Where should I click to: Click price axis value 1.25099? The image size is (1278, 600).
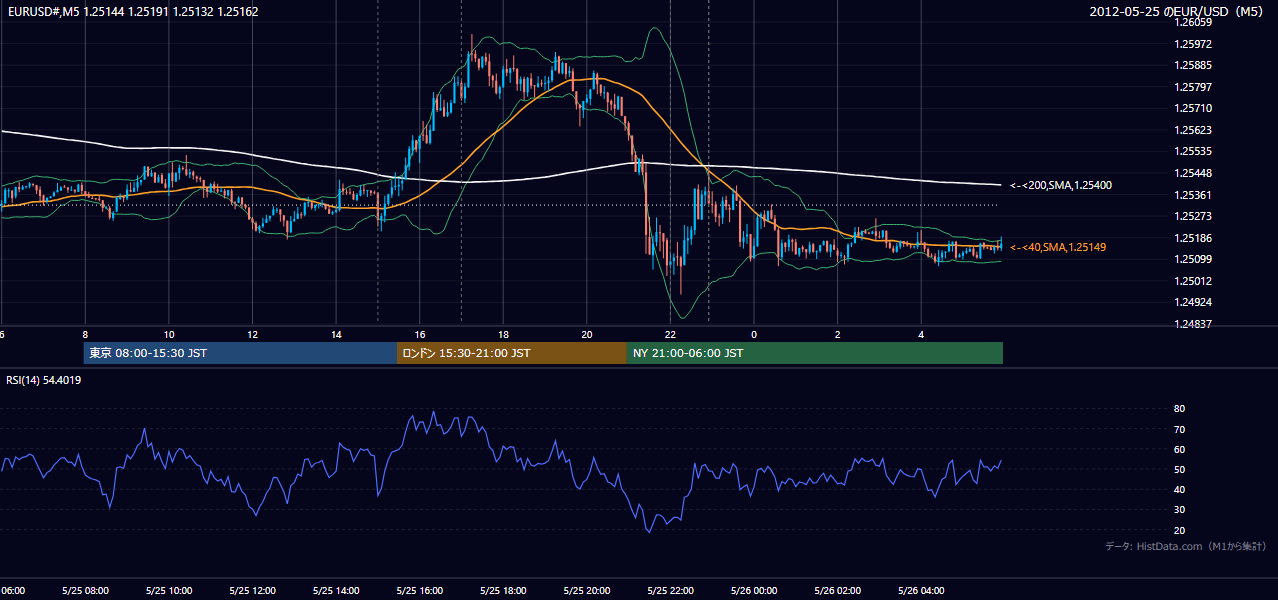coord(1194,260)
